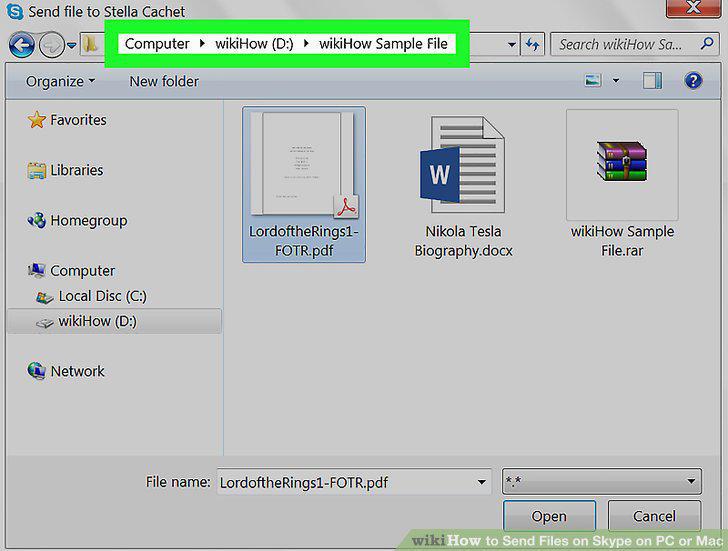Click the wikiHow Sample File.rar name label
The image size is (728, 551).
(x=622, y=241)
